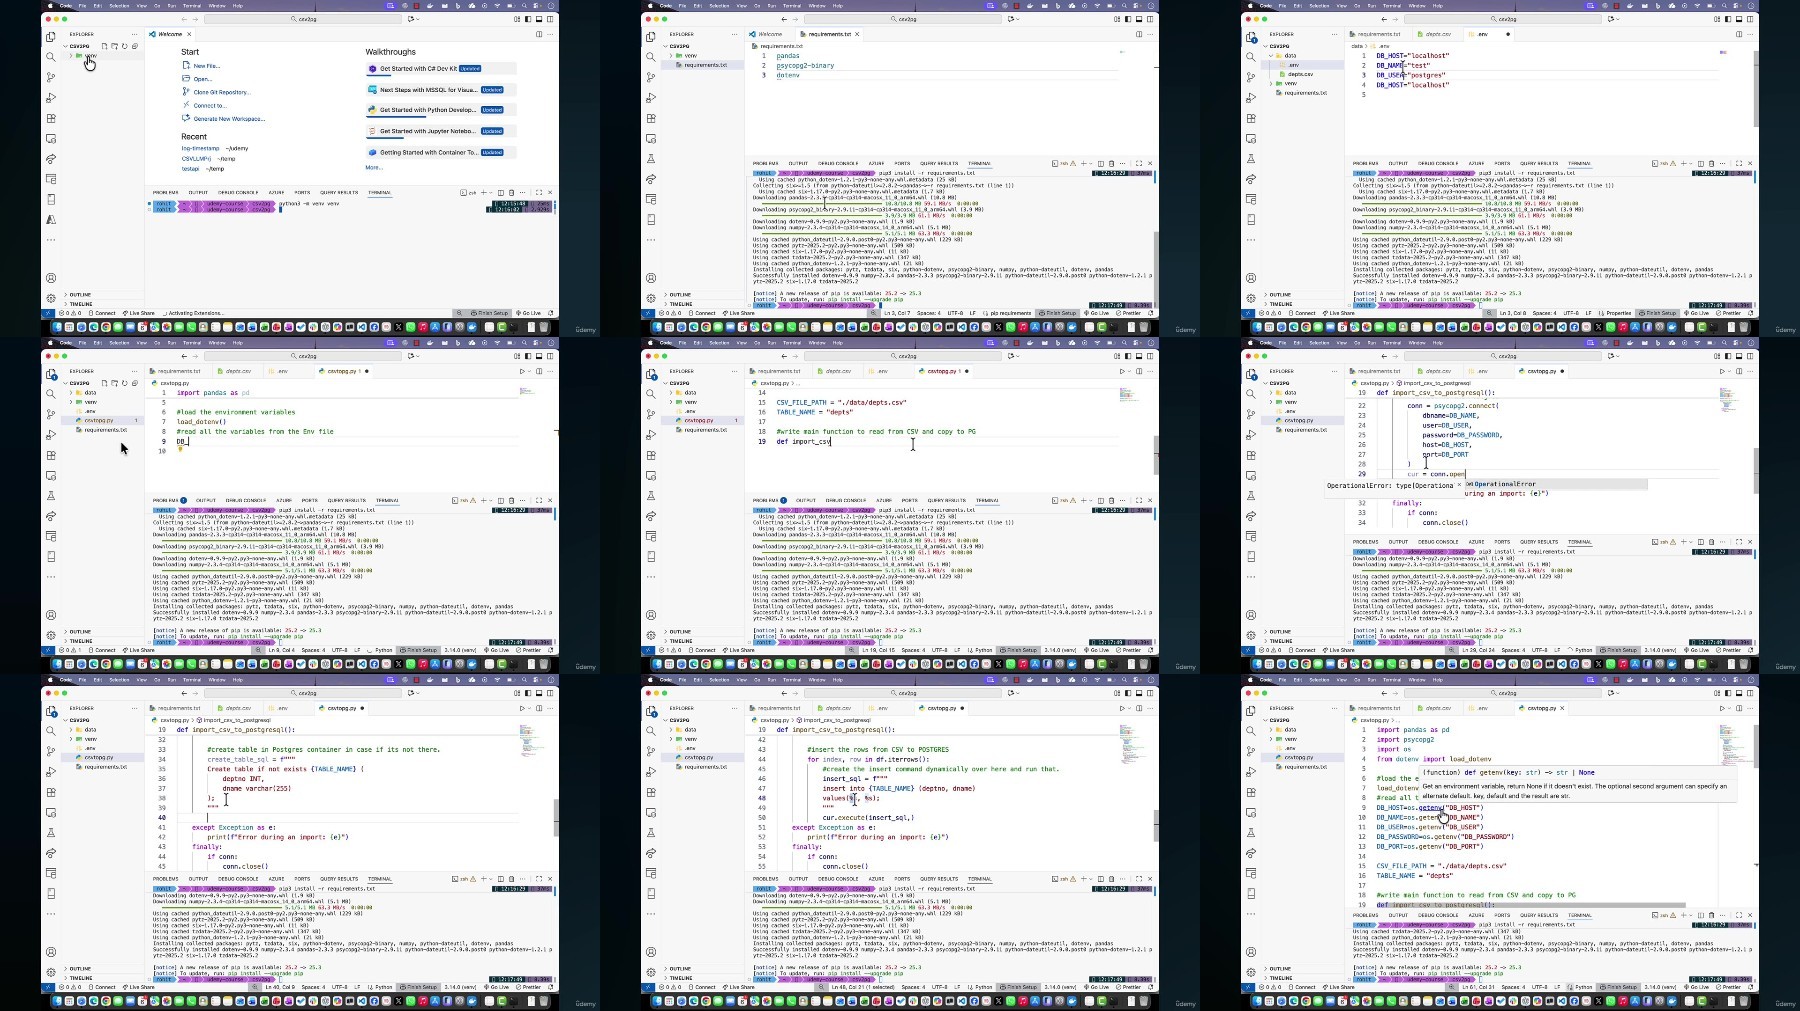The image size is (1800, 1011).
Task: Click the Container Tools walkthrough icon
Action: point(372,152)
